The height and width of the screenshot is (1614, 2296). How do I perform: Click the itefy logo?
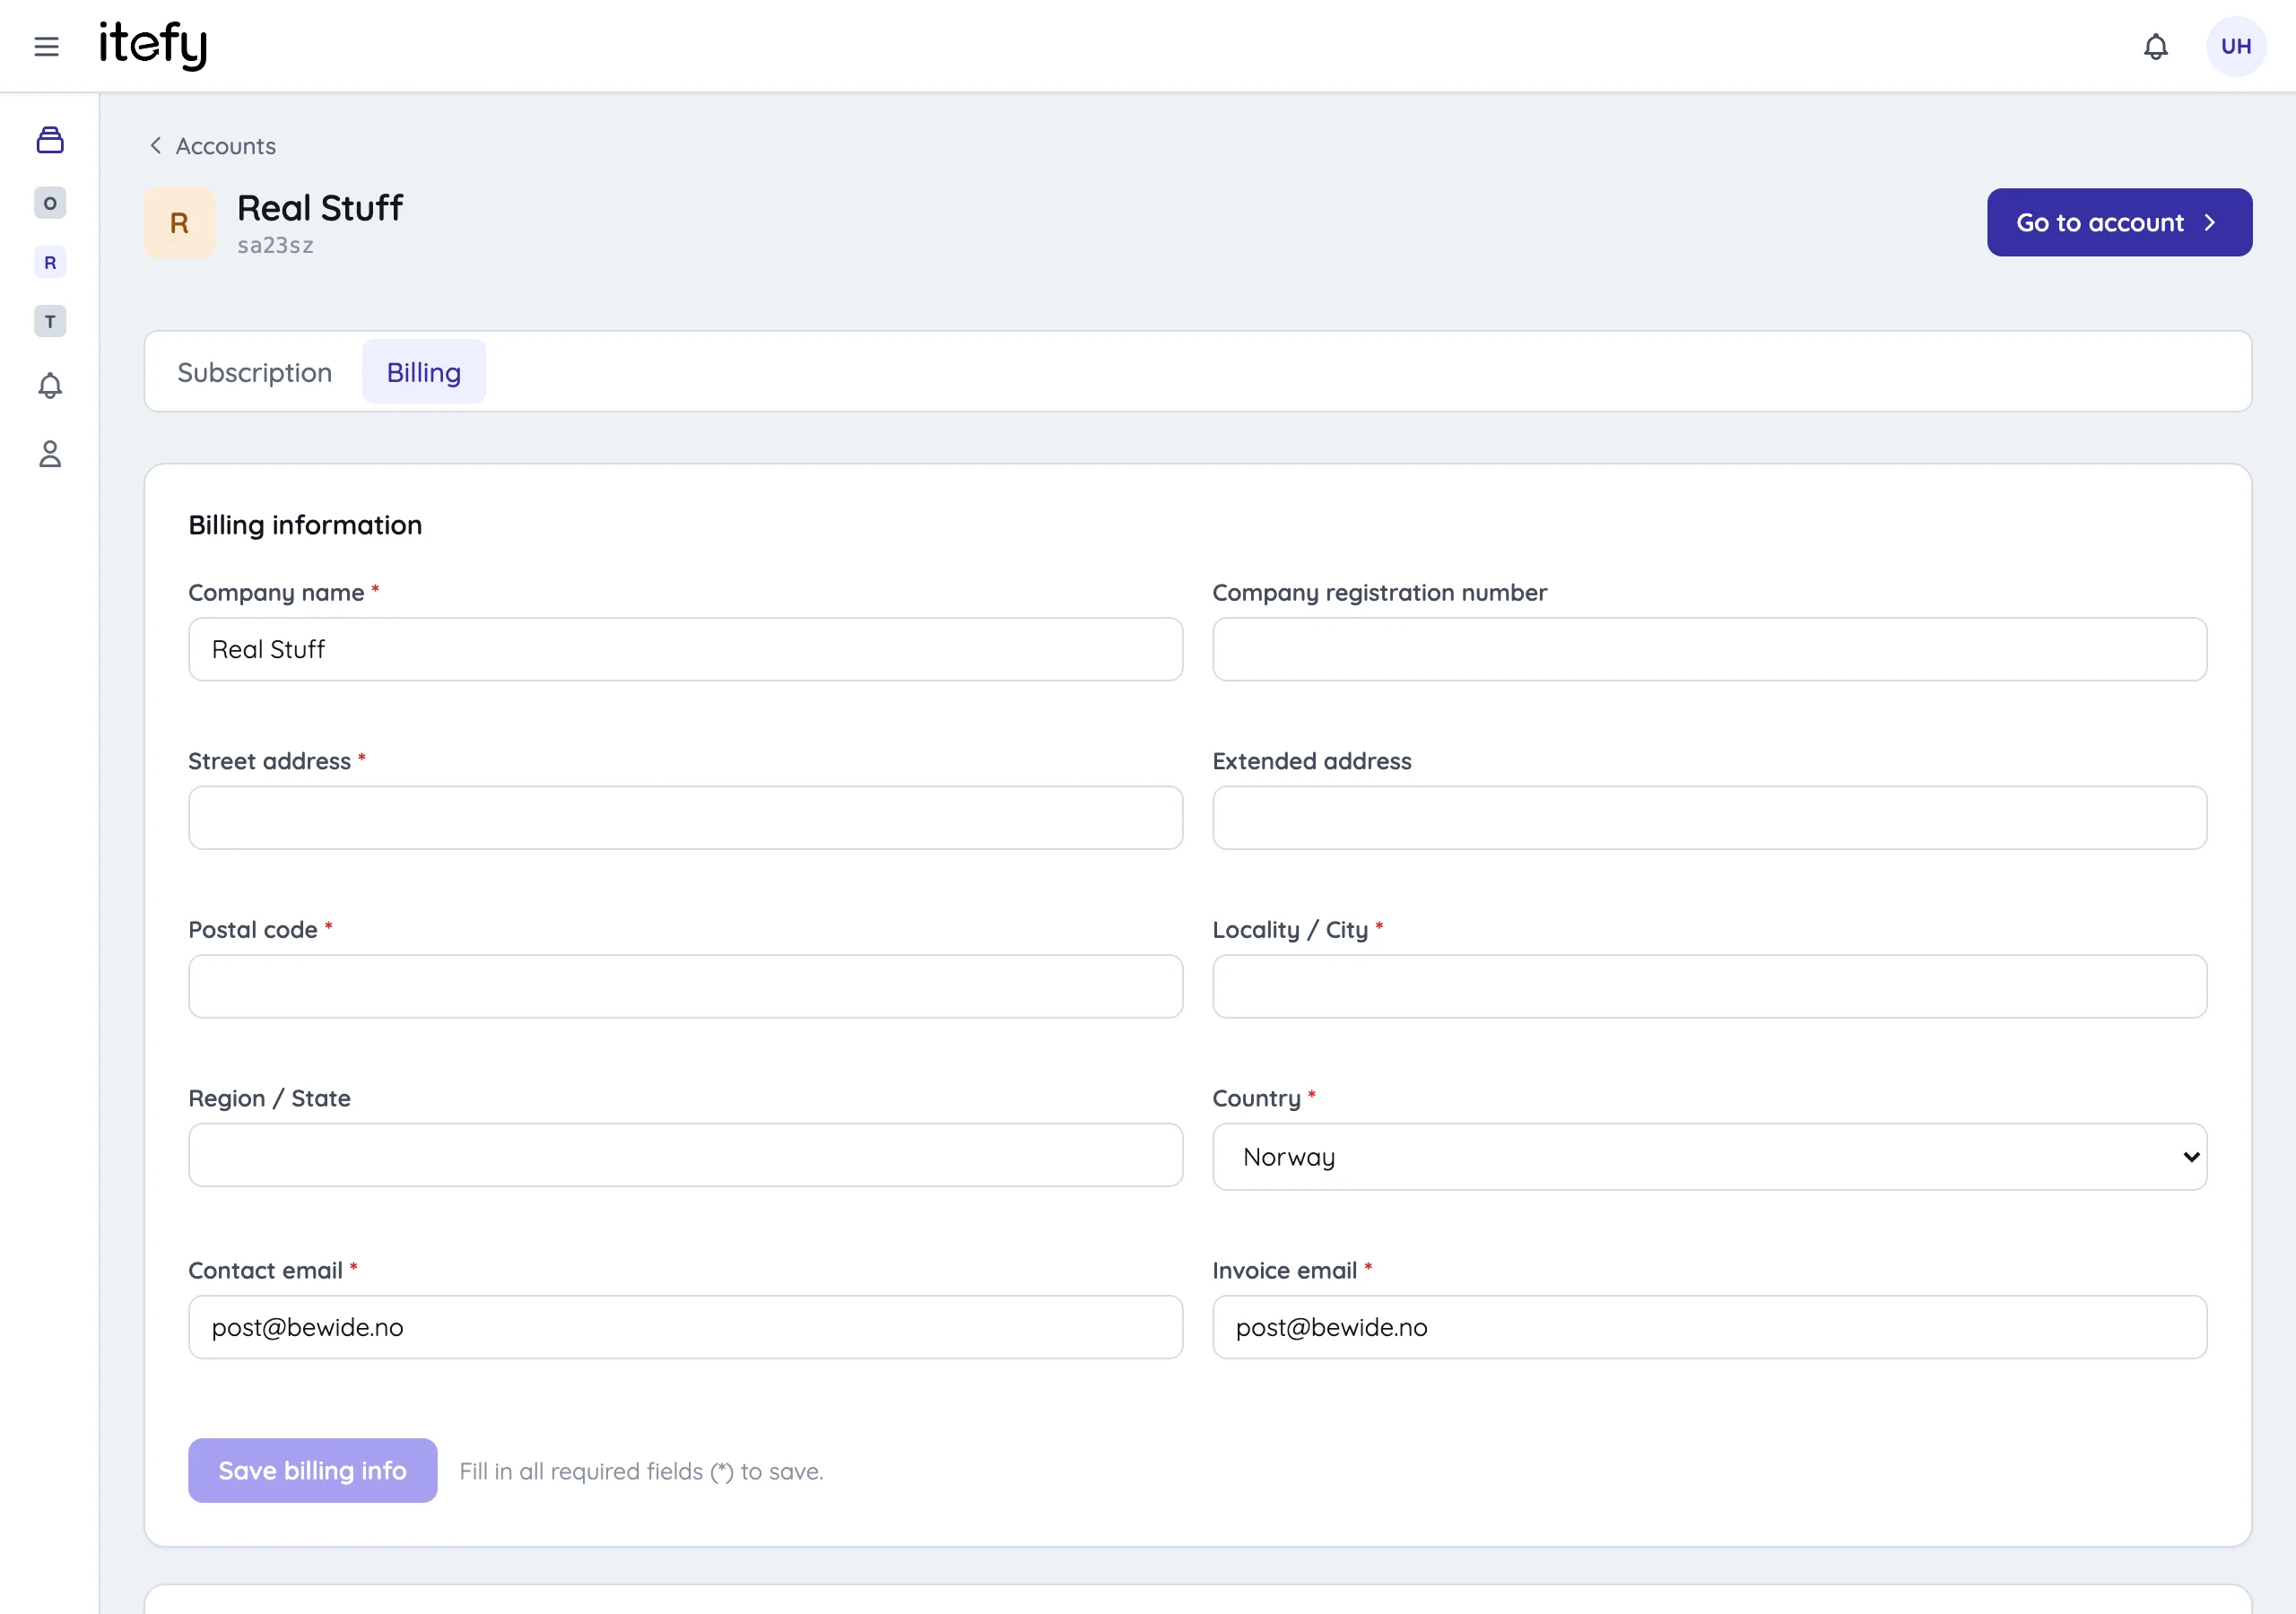[x=153, y=45]
